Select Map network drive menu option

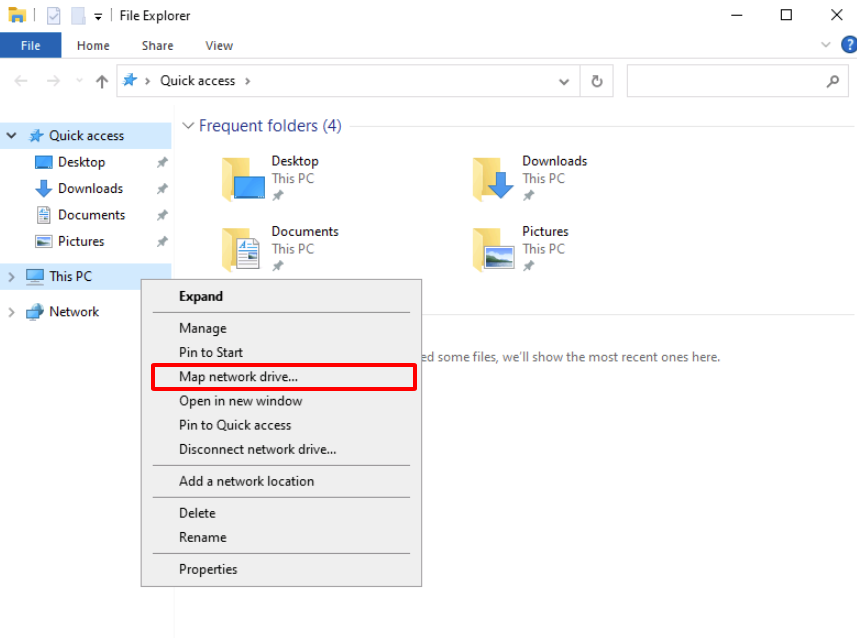click(x=238, y=377)
